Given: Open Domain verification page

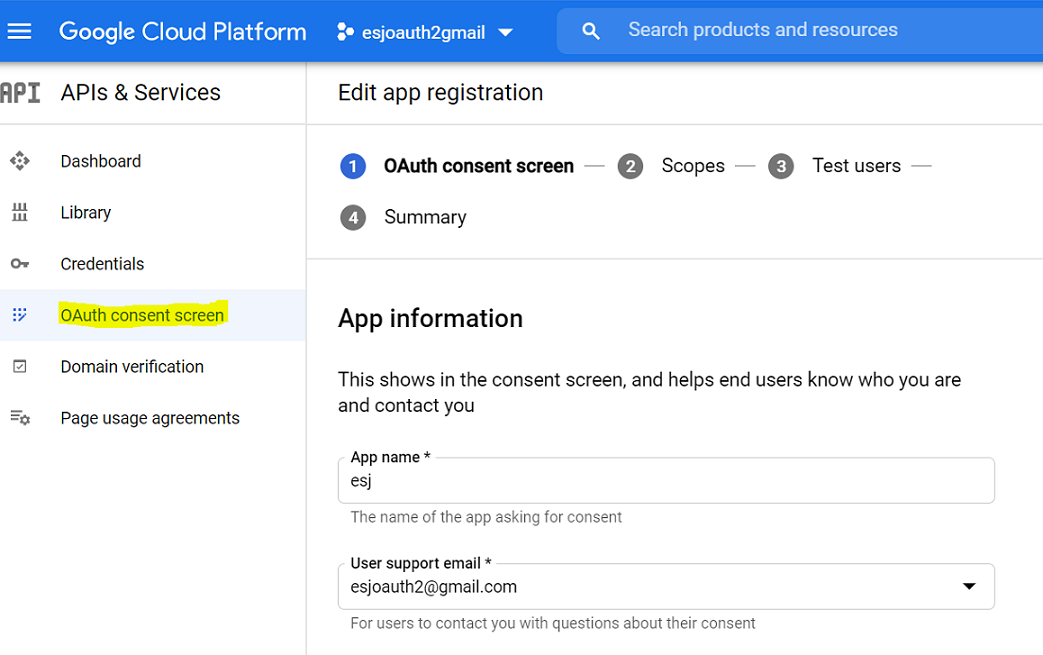Looking at the screenshot, I should click(x=132, y=367).
